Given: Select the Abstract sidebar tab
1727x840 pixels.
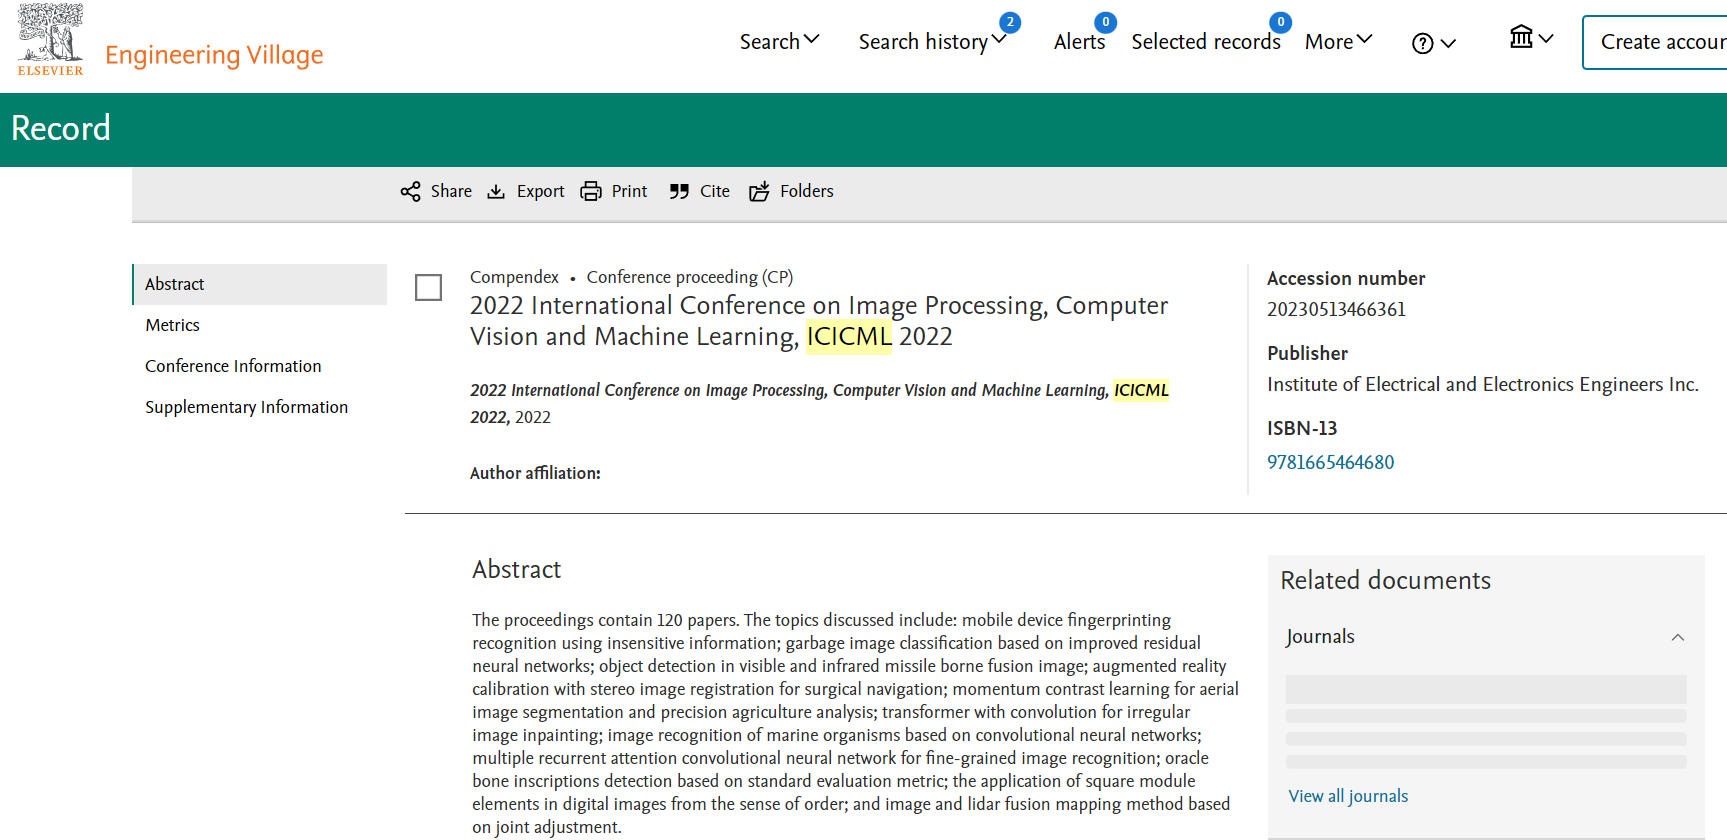Looking at the screenshot, I should [x=260, y=284].
